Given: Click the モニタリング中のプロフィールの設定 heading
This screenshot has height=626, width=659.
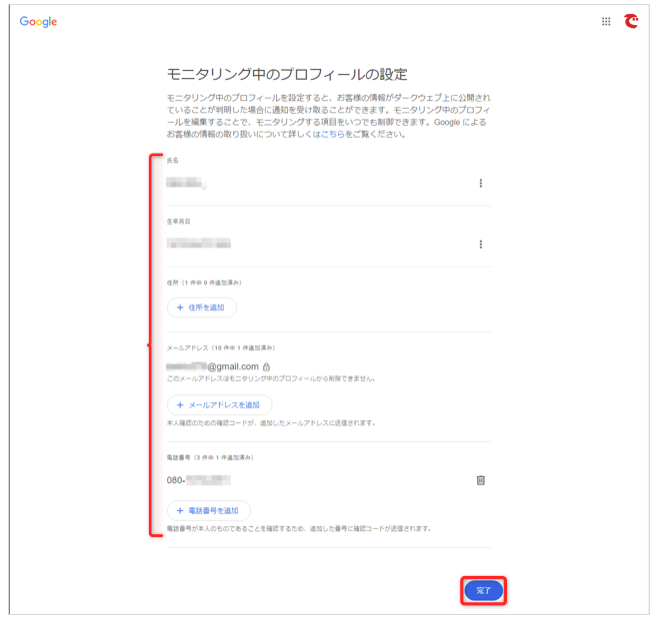Looking at the screenshot, I should 287,74.
